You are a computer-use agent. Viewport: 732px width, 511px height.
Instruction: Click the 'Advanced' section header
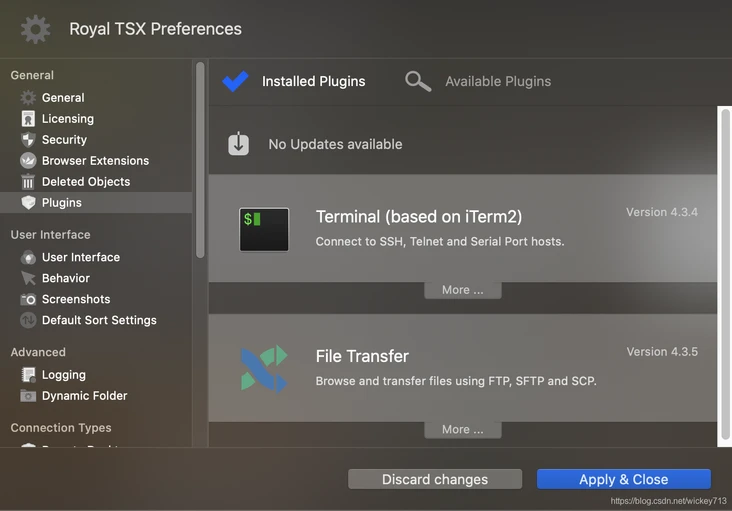coord(38,352)
